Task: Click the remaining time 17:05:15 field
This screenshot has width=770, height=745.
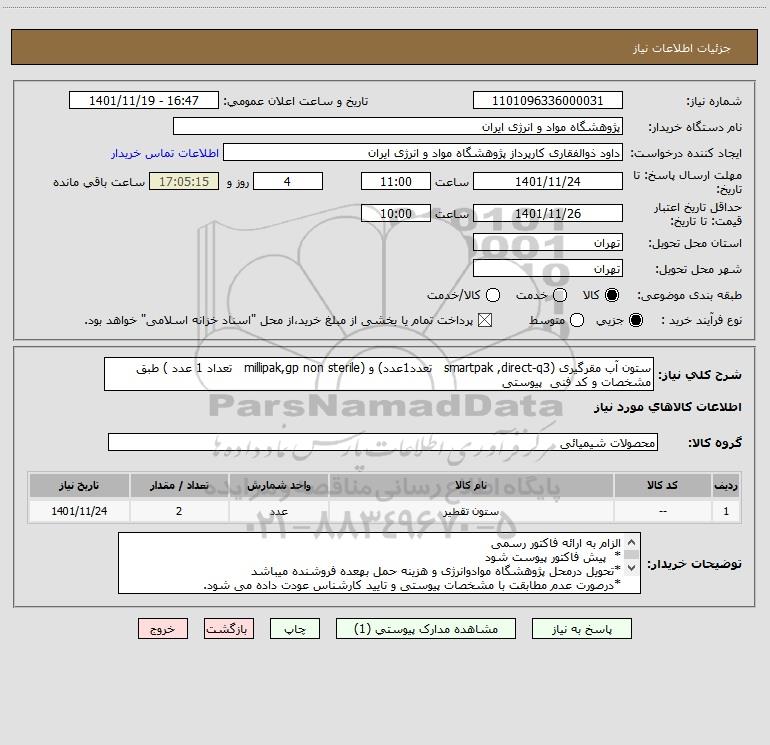Action: [184, 182]
